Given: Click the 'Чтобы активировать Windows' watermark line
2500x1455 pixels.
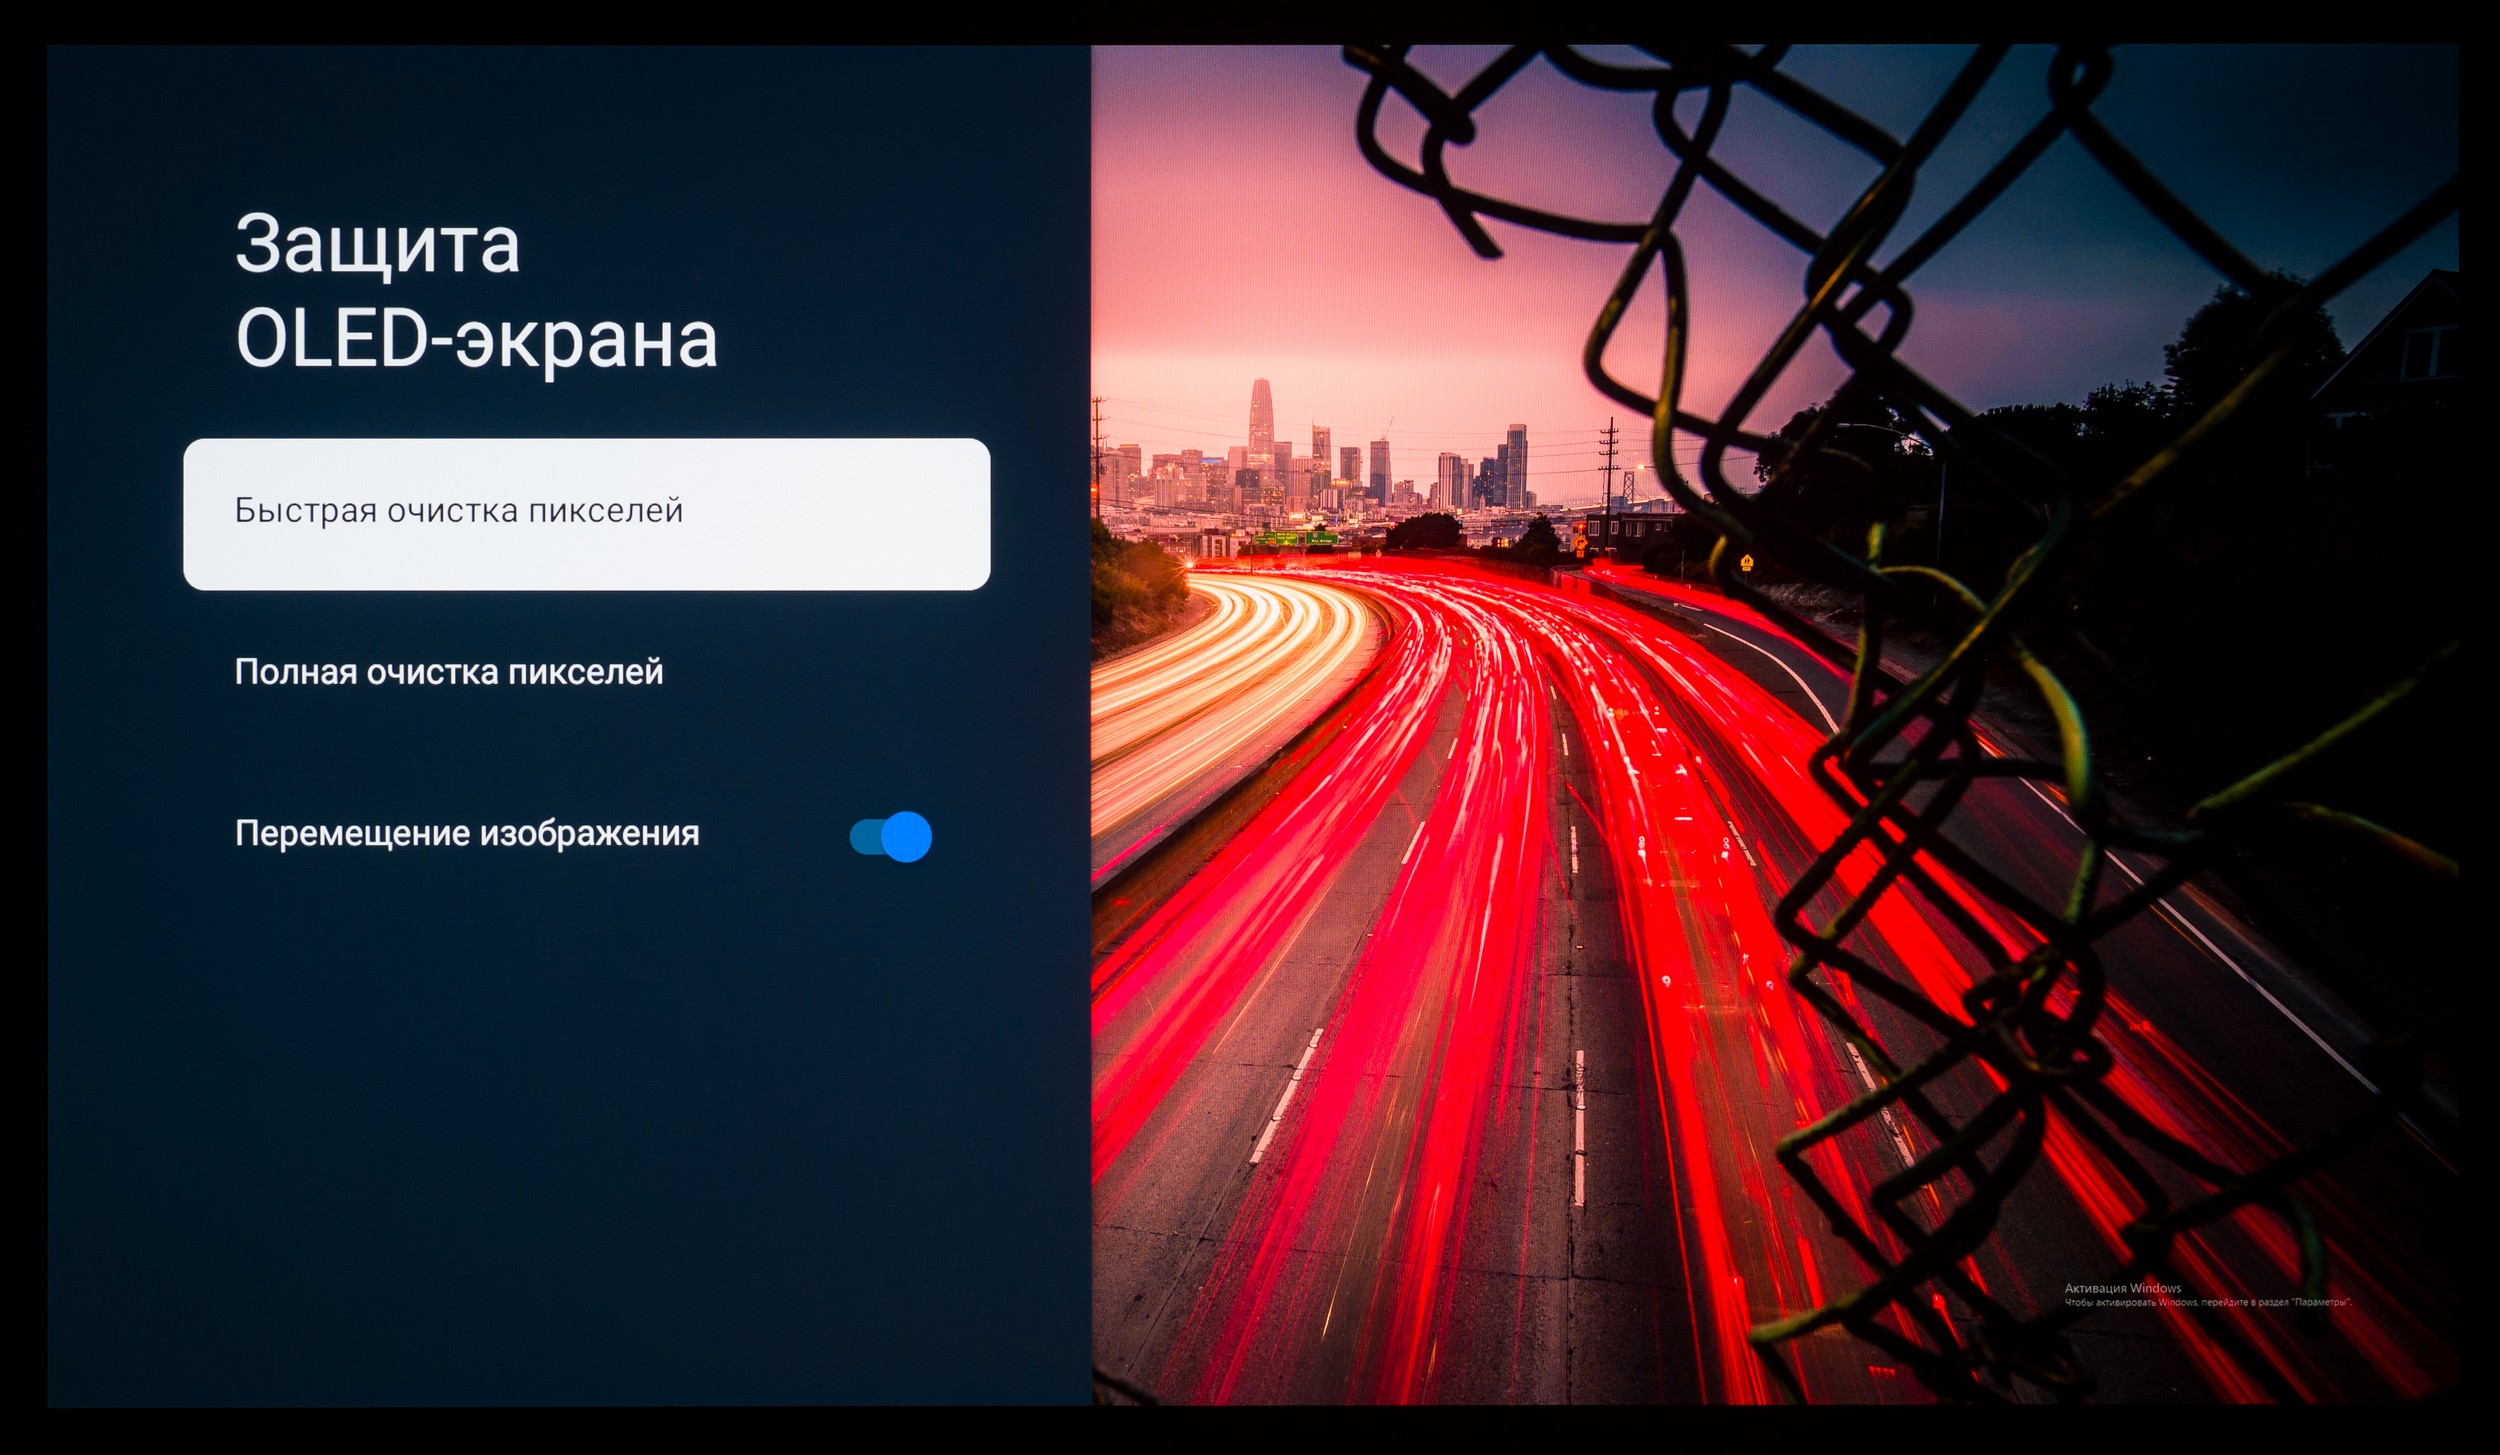Looking at the screenshot, I should tap(2207, 1302).
